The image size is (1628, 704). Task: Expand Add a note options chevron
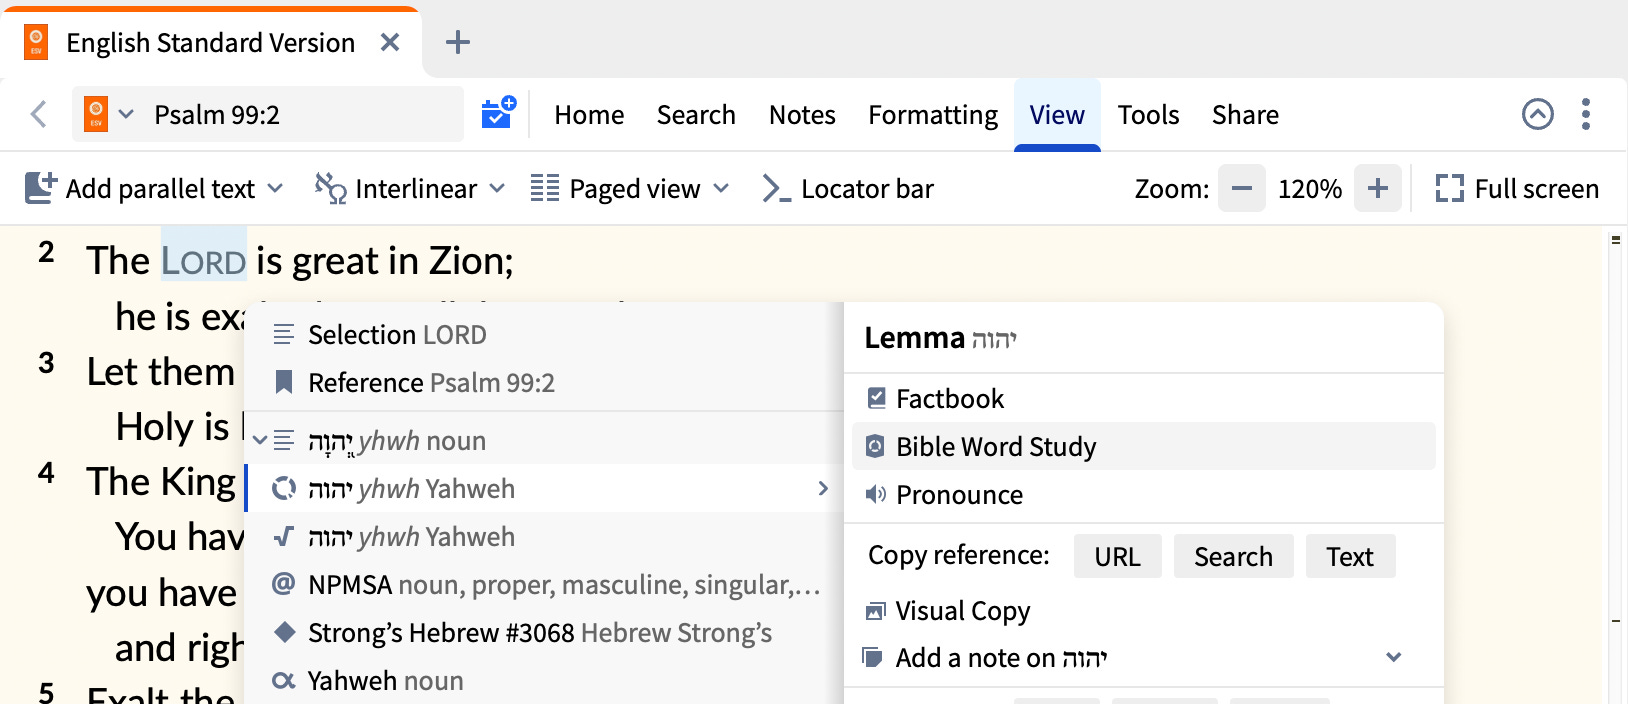click(1394, 657)
